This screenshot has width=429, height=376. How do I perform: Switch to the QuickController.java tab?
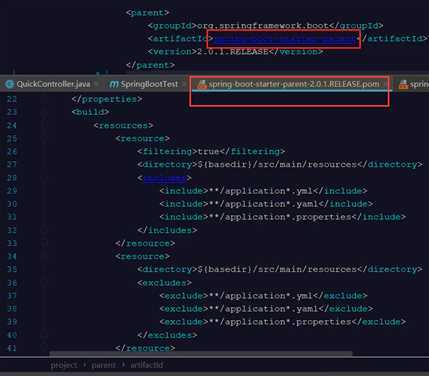(x=48, y=84)
